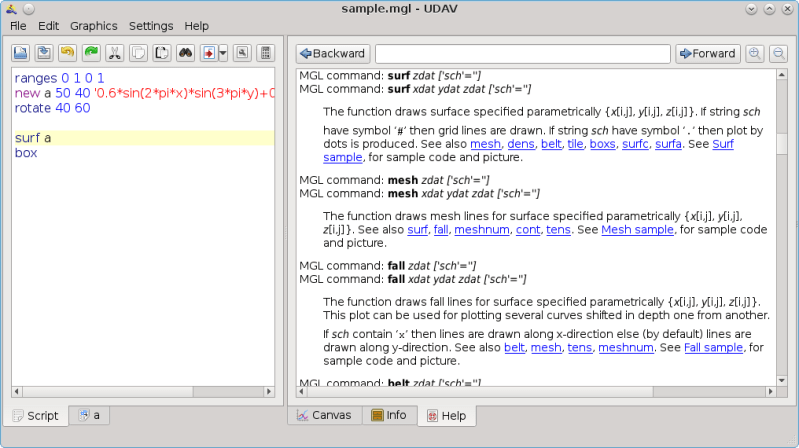The image size is (799, 448).
Task: Follow the 'fall' link under mesh
Action: [x=441, y=230]
